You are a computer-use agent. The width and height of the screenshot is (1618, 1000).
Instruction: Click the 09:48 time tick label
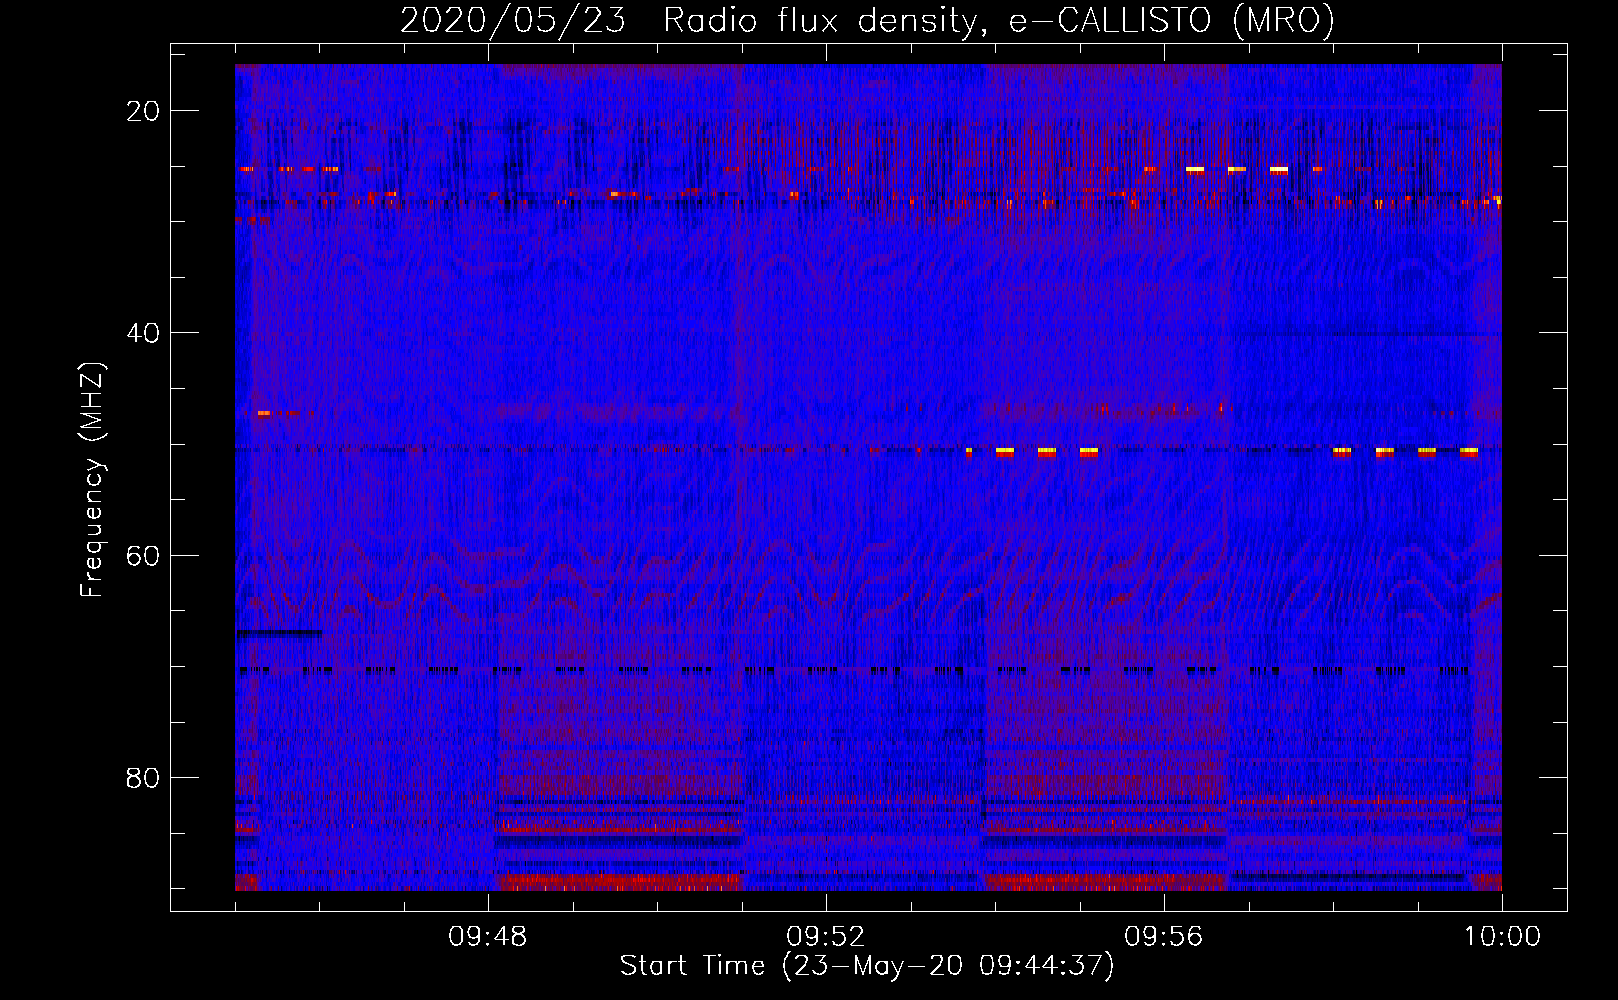[488, 937]
